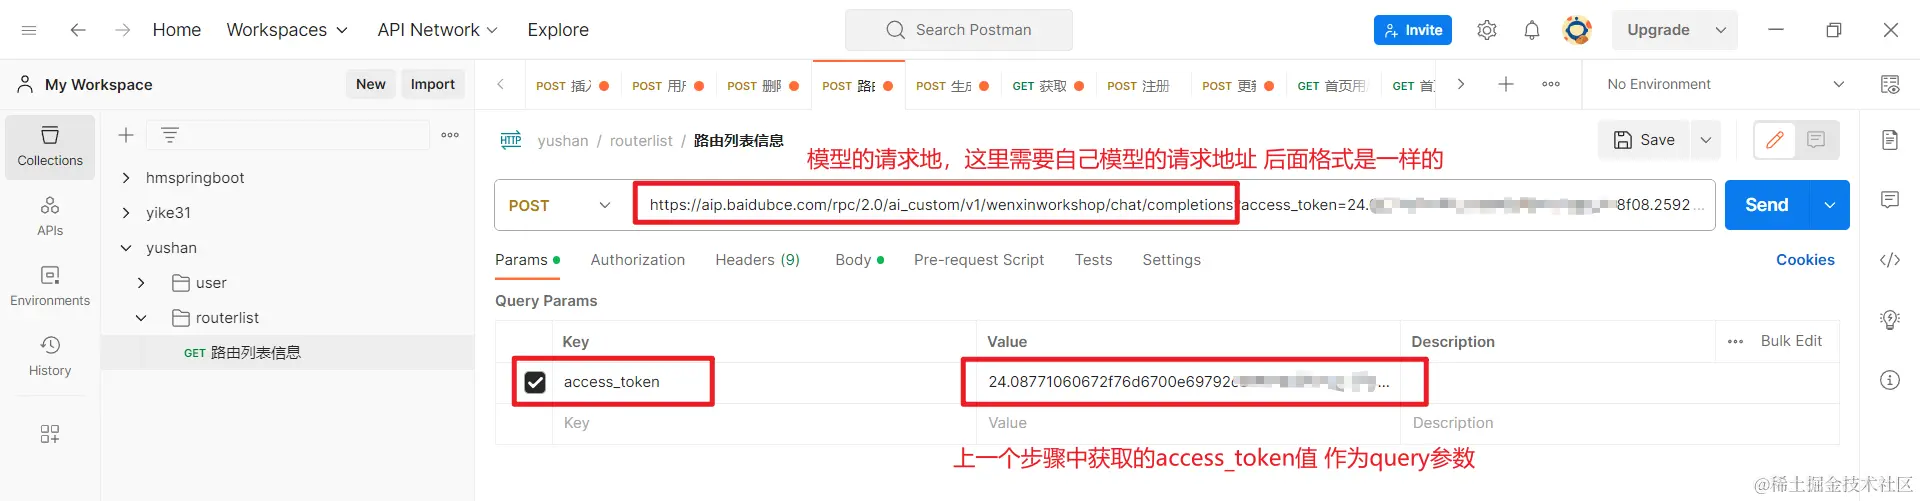Click the request URL input field
The image size is (1920, 501).
click(x=1174, y=205)
